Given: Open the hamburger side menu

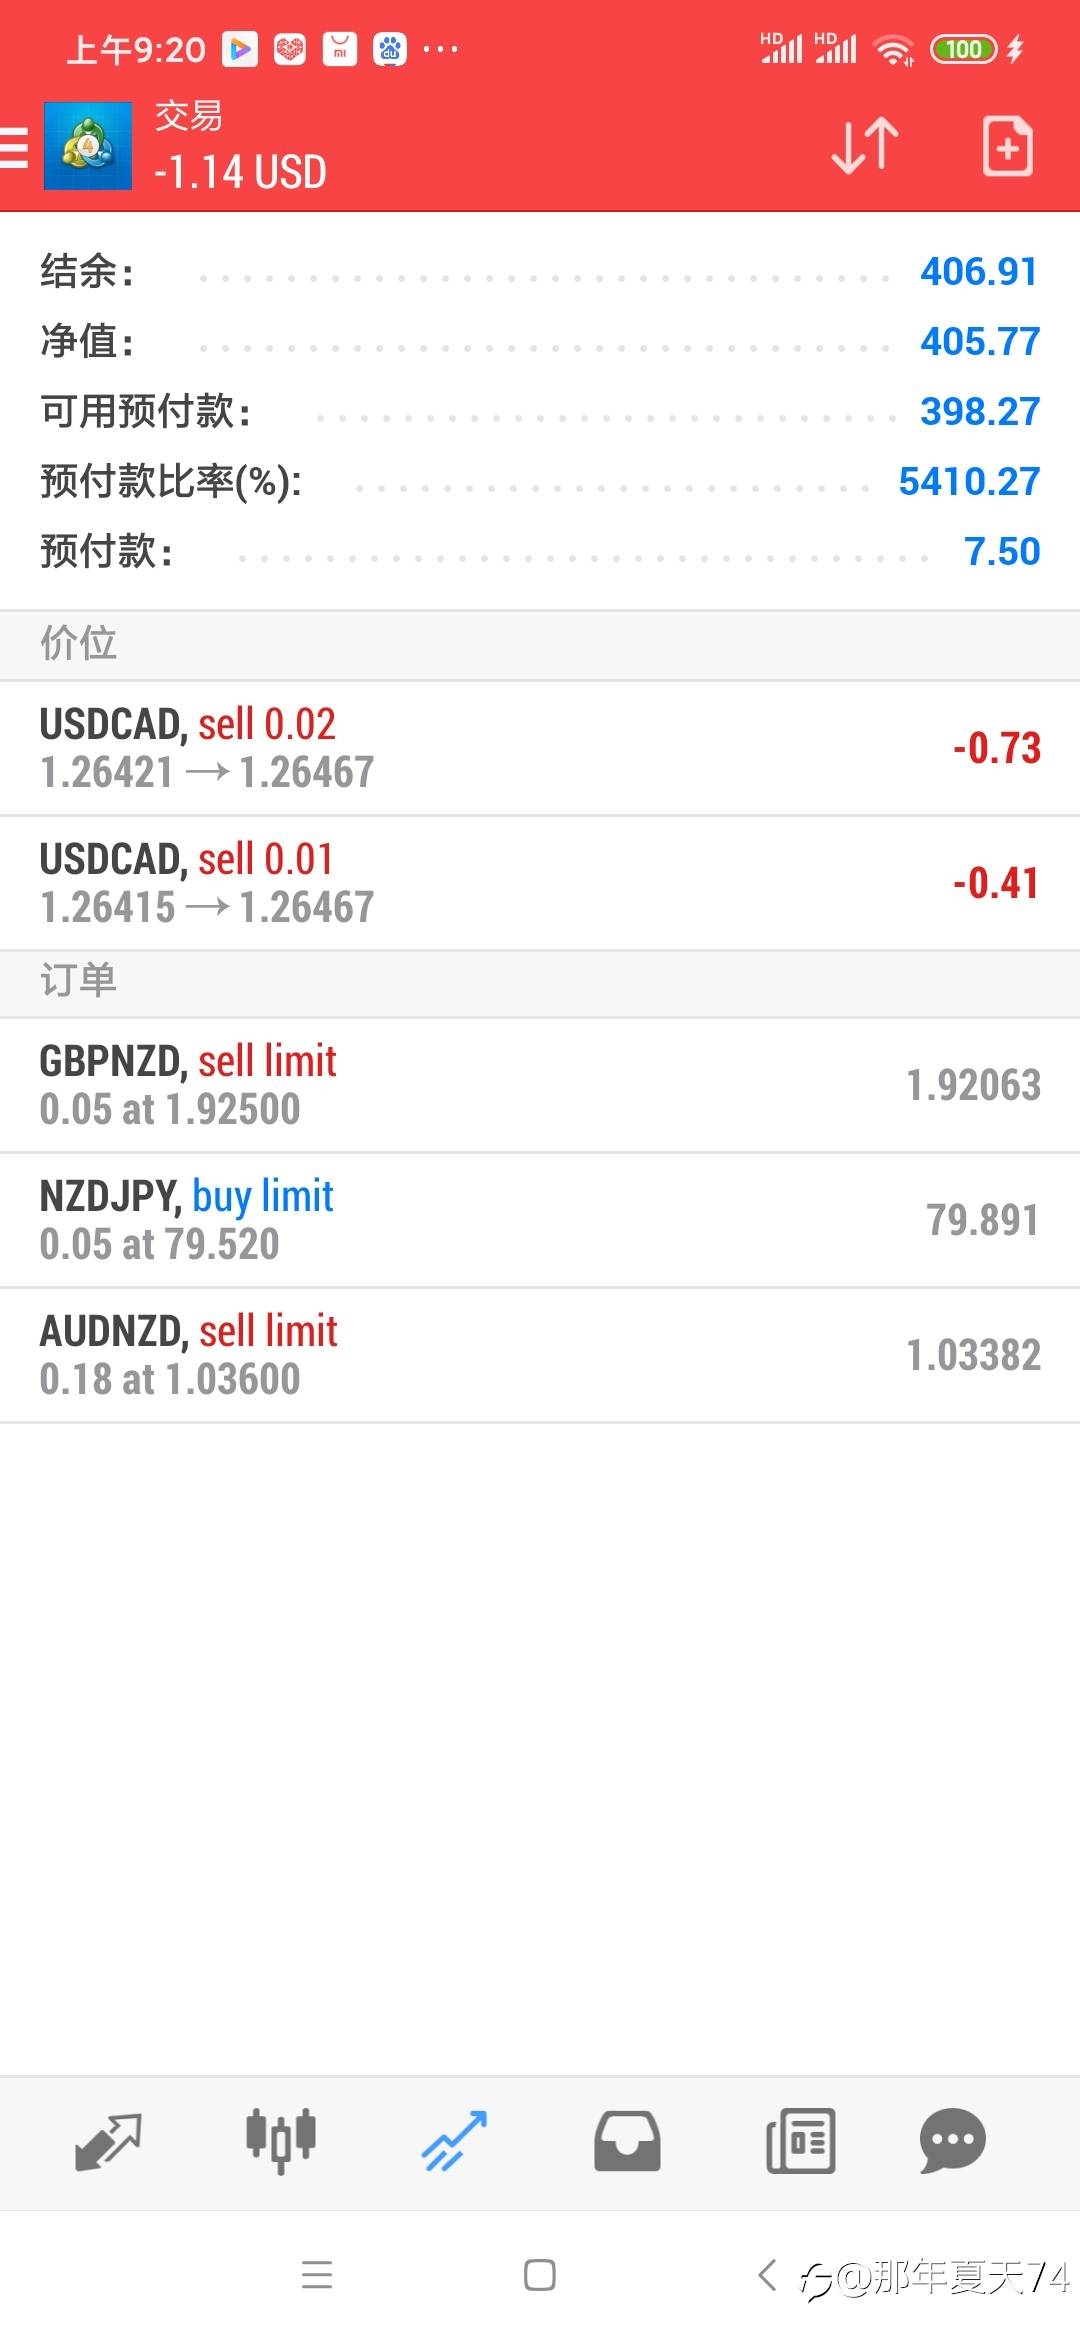Looking at the screenshot, I should tap(15, 147).
